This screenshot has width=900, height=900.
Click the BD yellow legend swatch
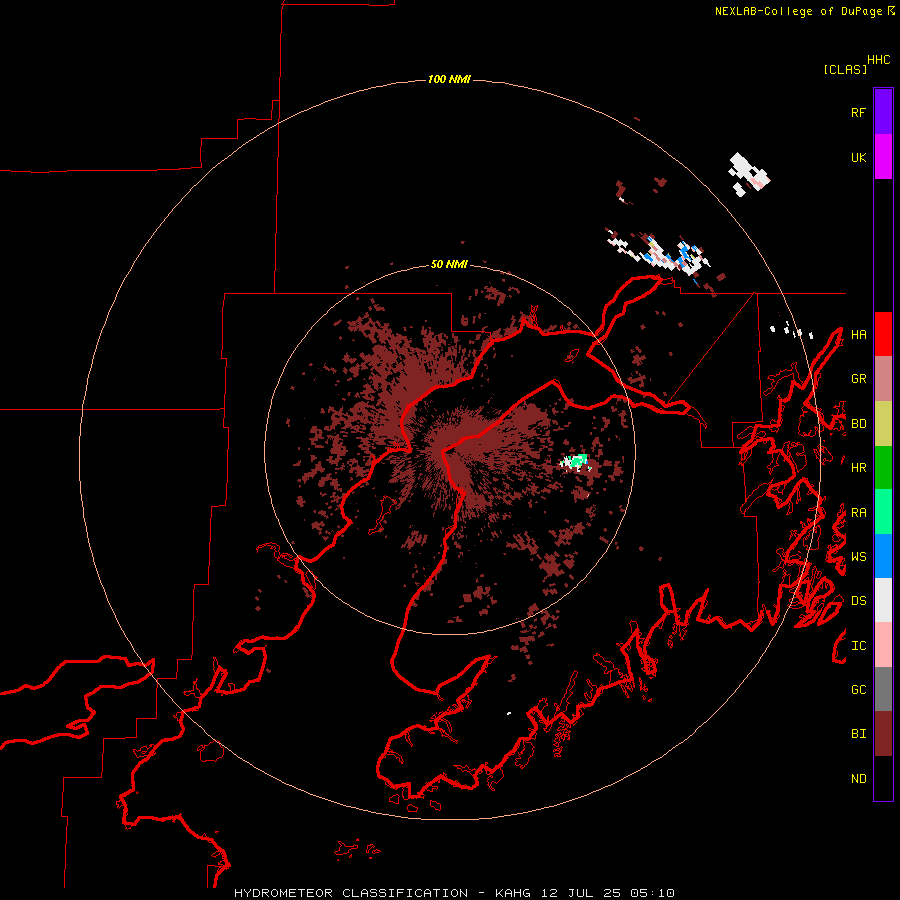pyautogui.click(x=883, y=424)
